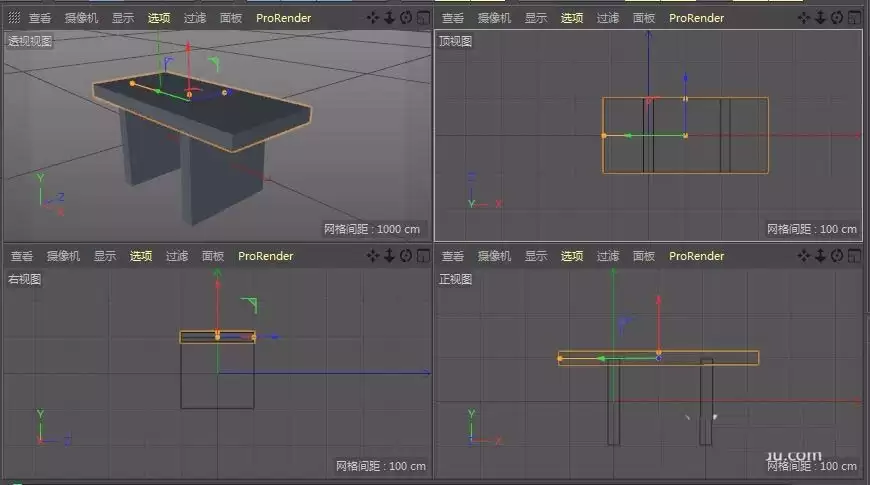870x485 pixels.
Task: Open 过滤 menu in the front view
Action: coord(608,256)
